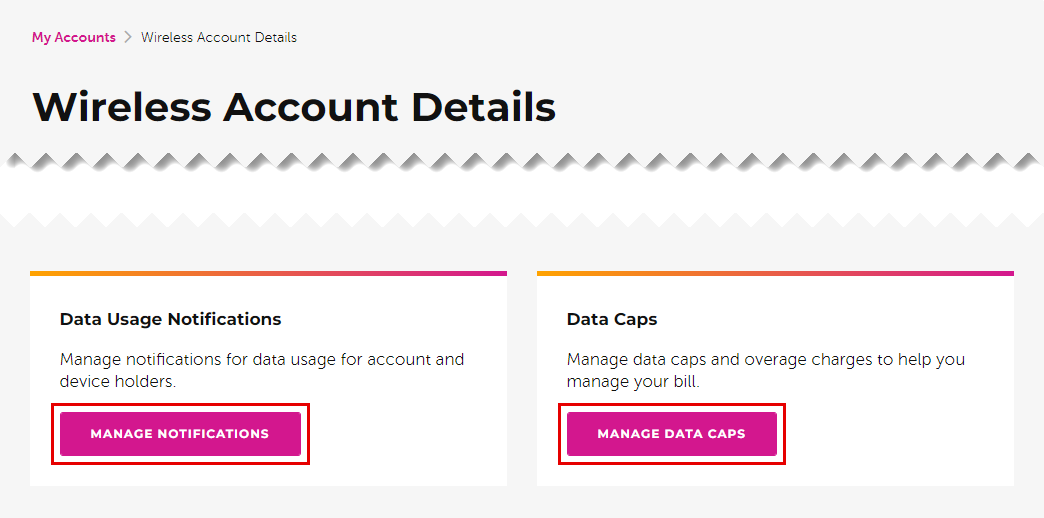Image resolution: width=1044 pixels, height=518 pixels.
Task: Click the black zigzag divider under the heading
Action: click(x=520, y=161)
